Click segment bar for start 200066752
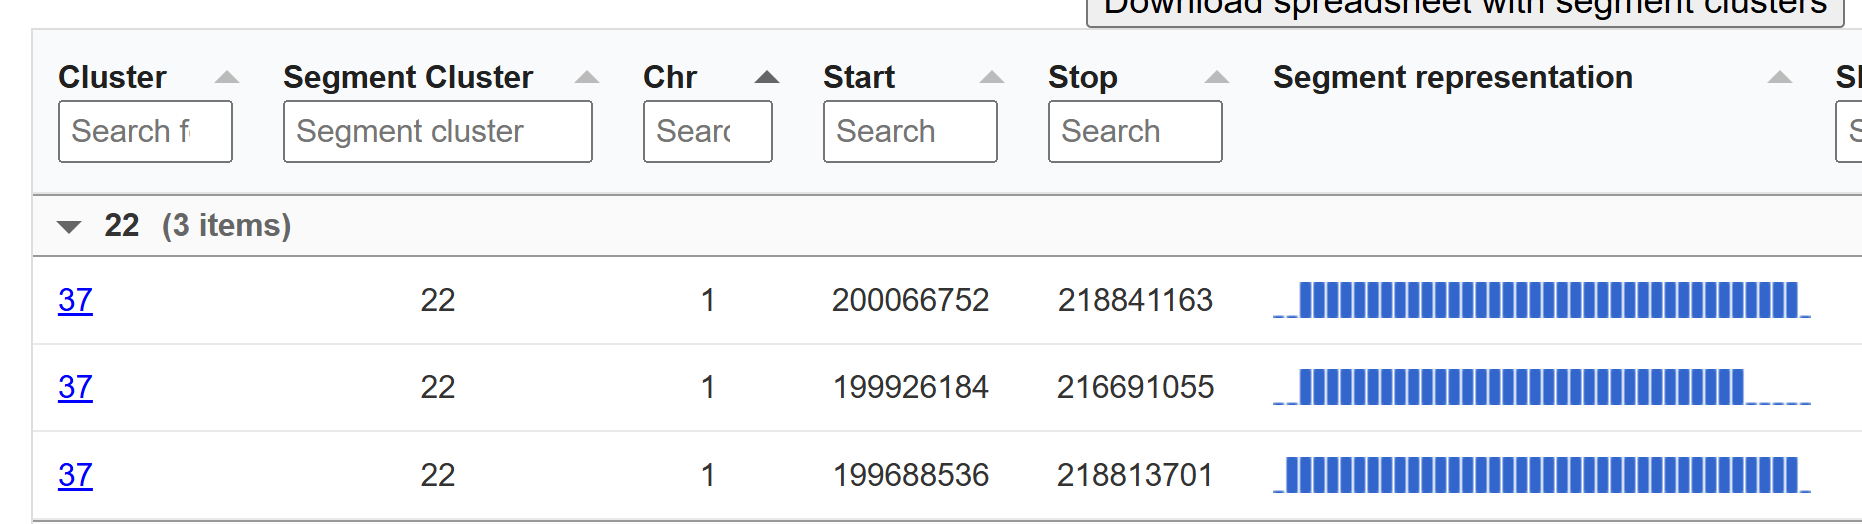The height and width of the screenshot is (524, 1862). (1541, 300)
